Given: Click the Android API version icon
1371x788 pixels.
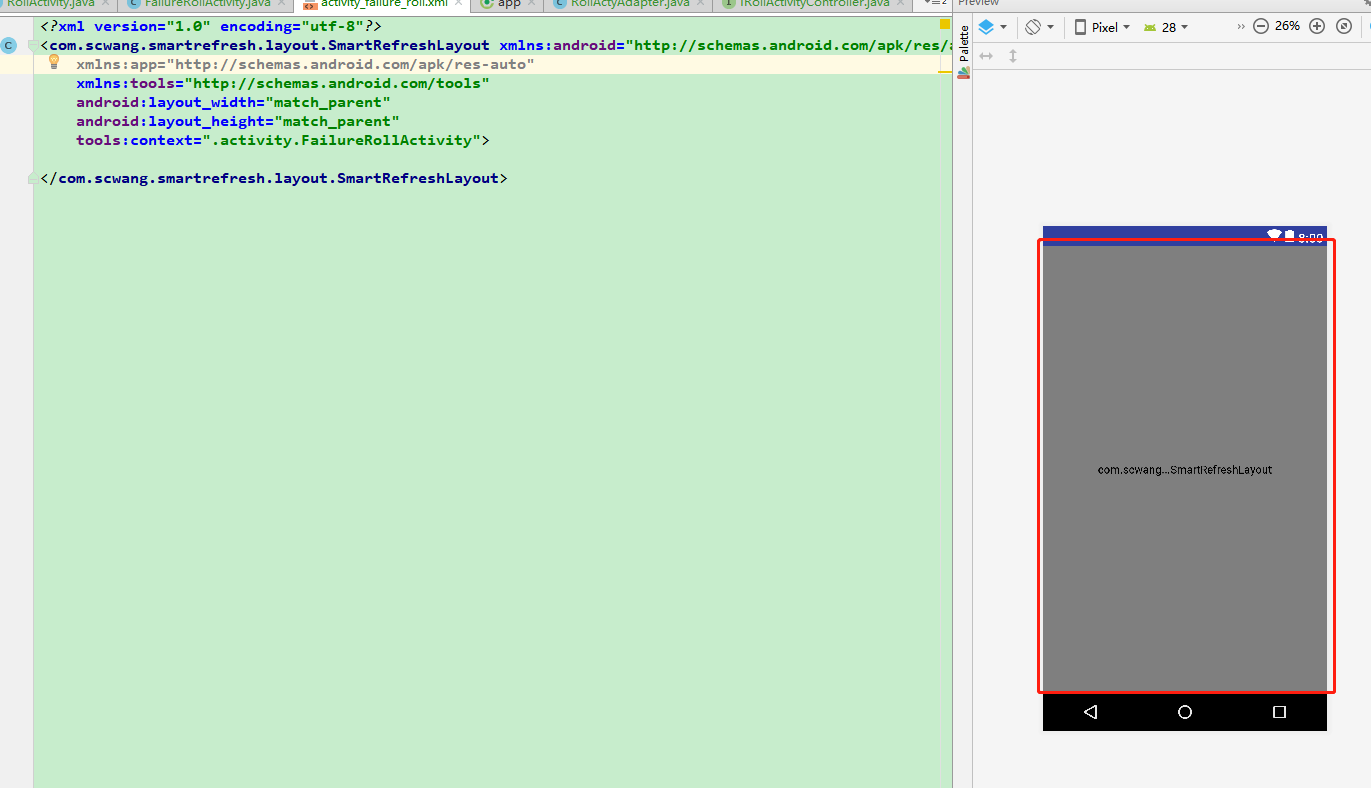Looking at the screenshot, I should click(x=1147, y=27).
